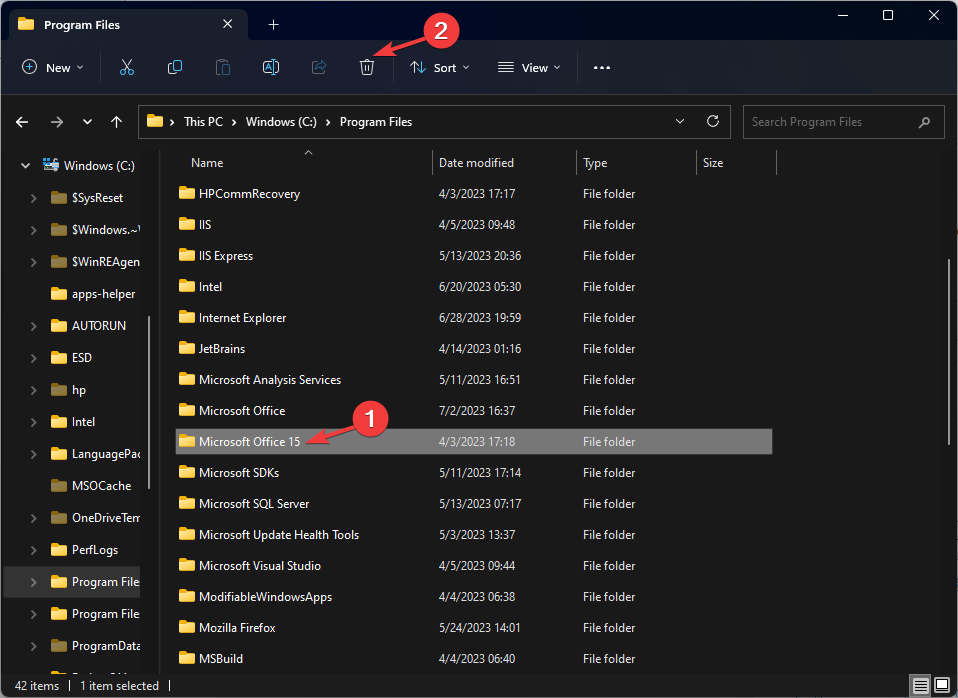958x698 pixels.
Task: Refresh the Program Files folder view
Action: 712,121
